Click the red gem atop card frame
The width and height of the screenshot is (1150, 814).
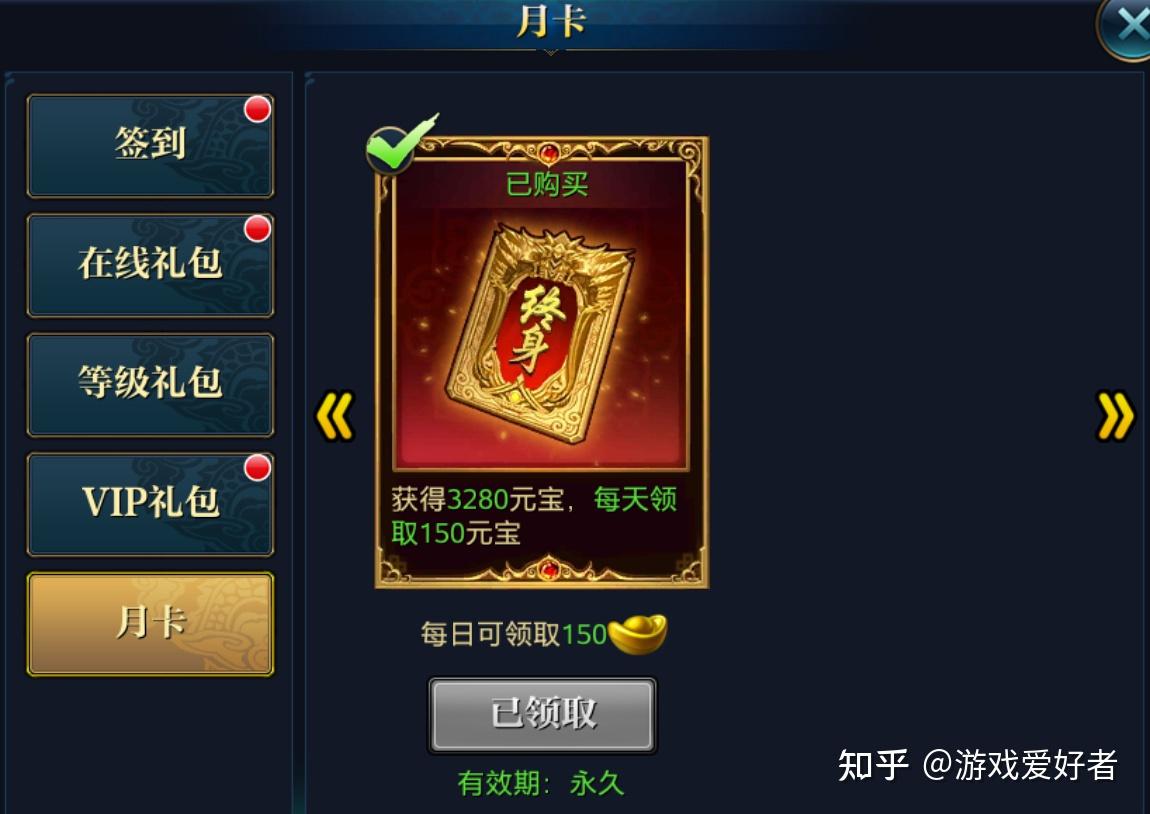pos(549,153)
